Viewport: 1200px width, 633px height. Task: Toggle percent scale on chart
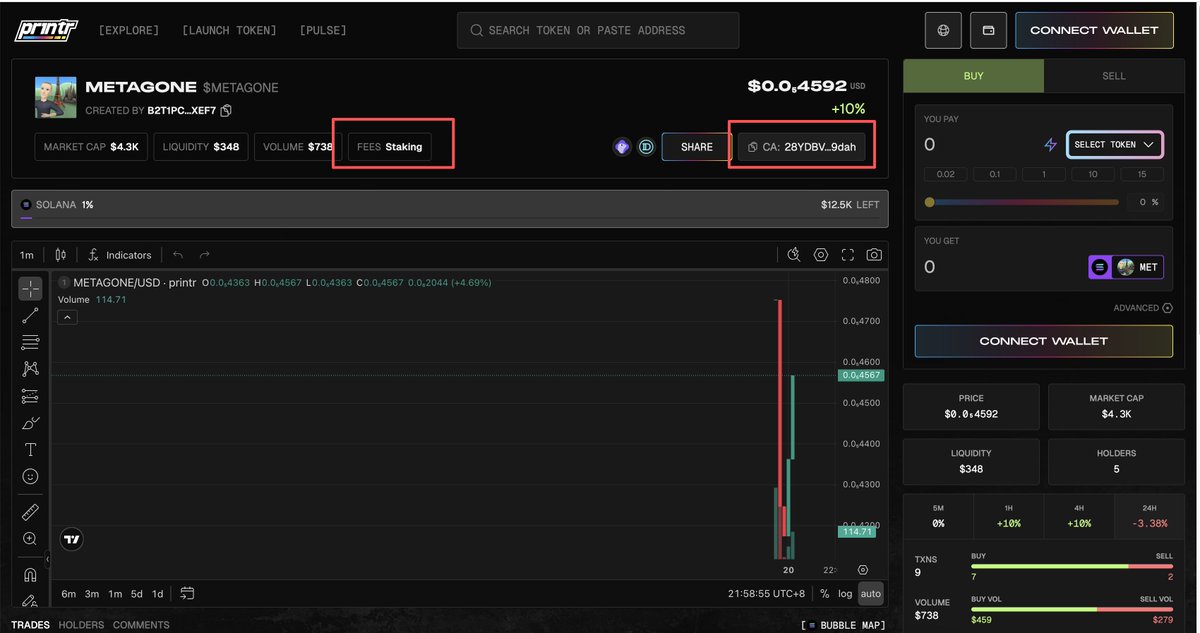click(825, 594)
